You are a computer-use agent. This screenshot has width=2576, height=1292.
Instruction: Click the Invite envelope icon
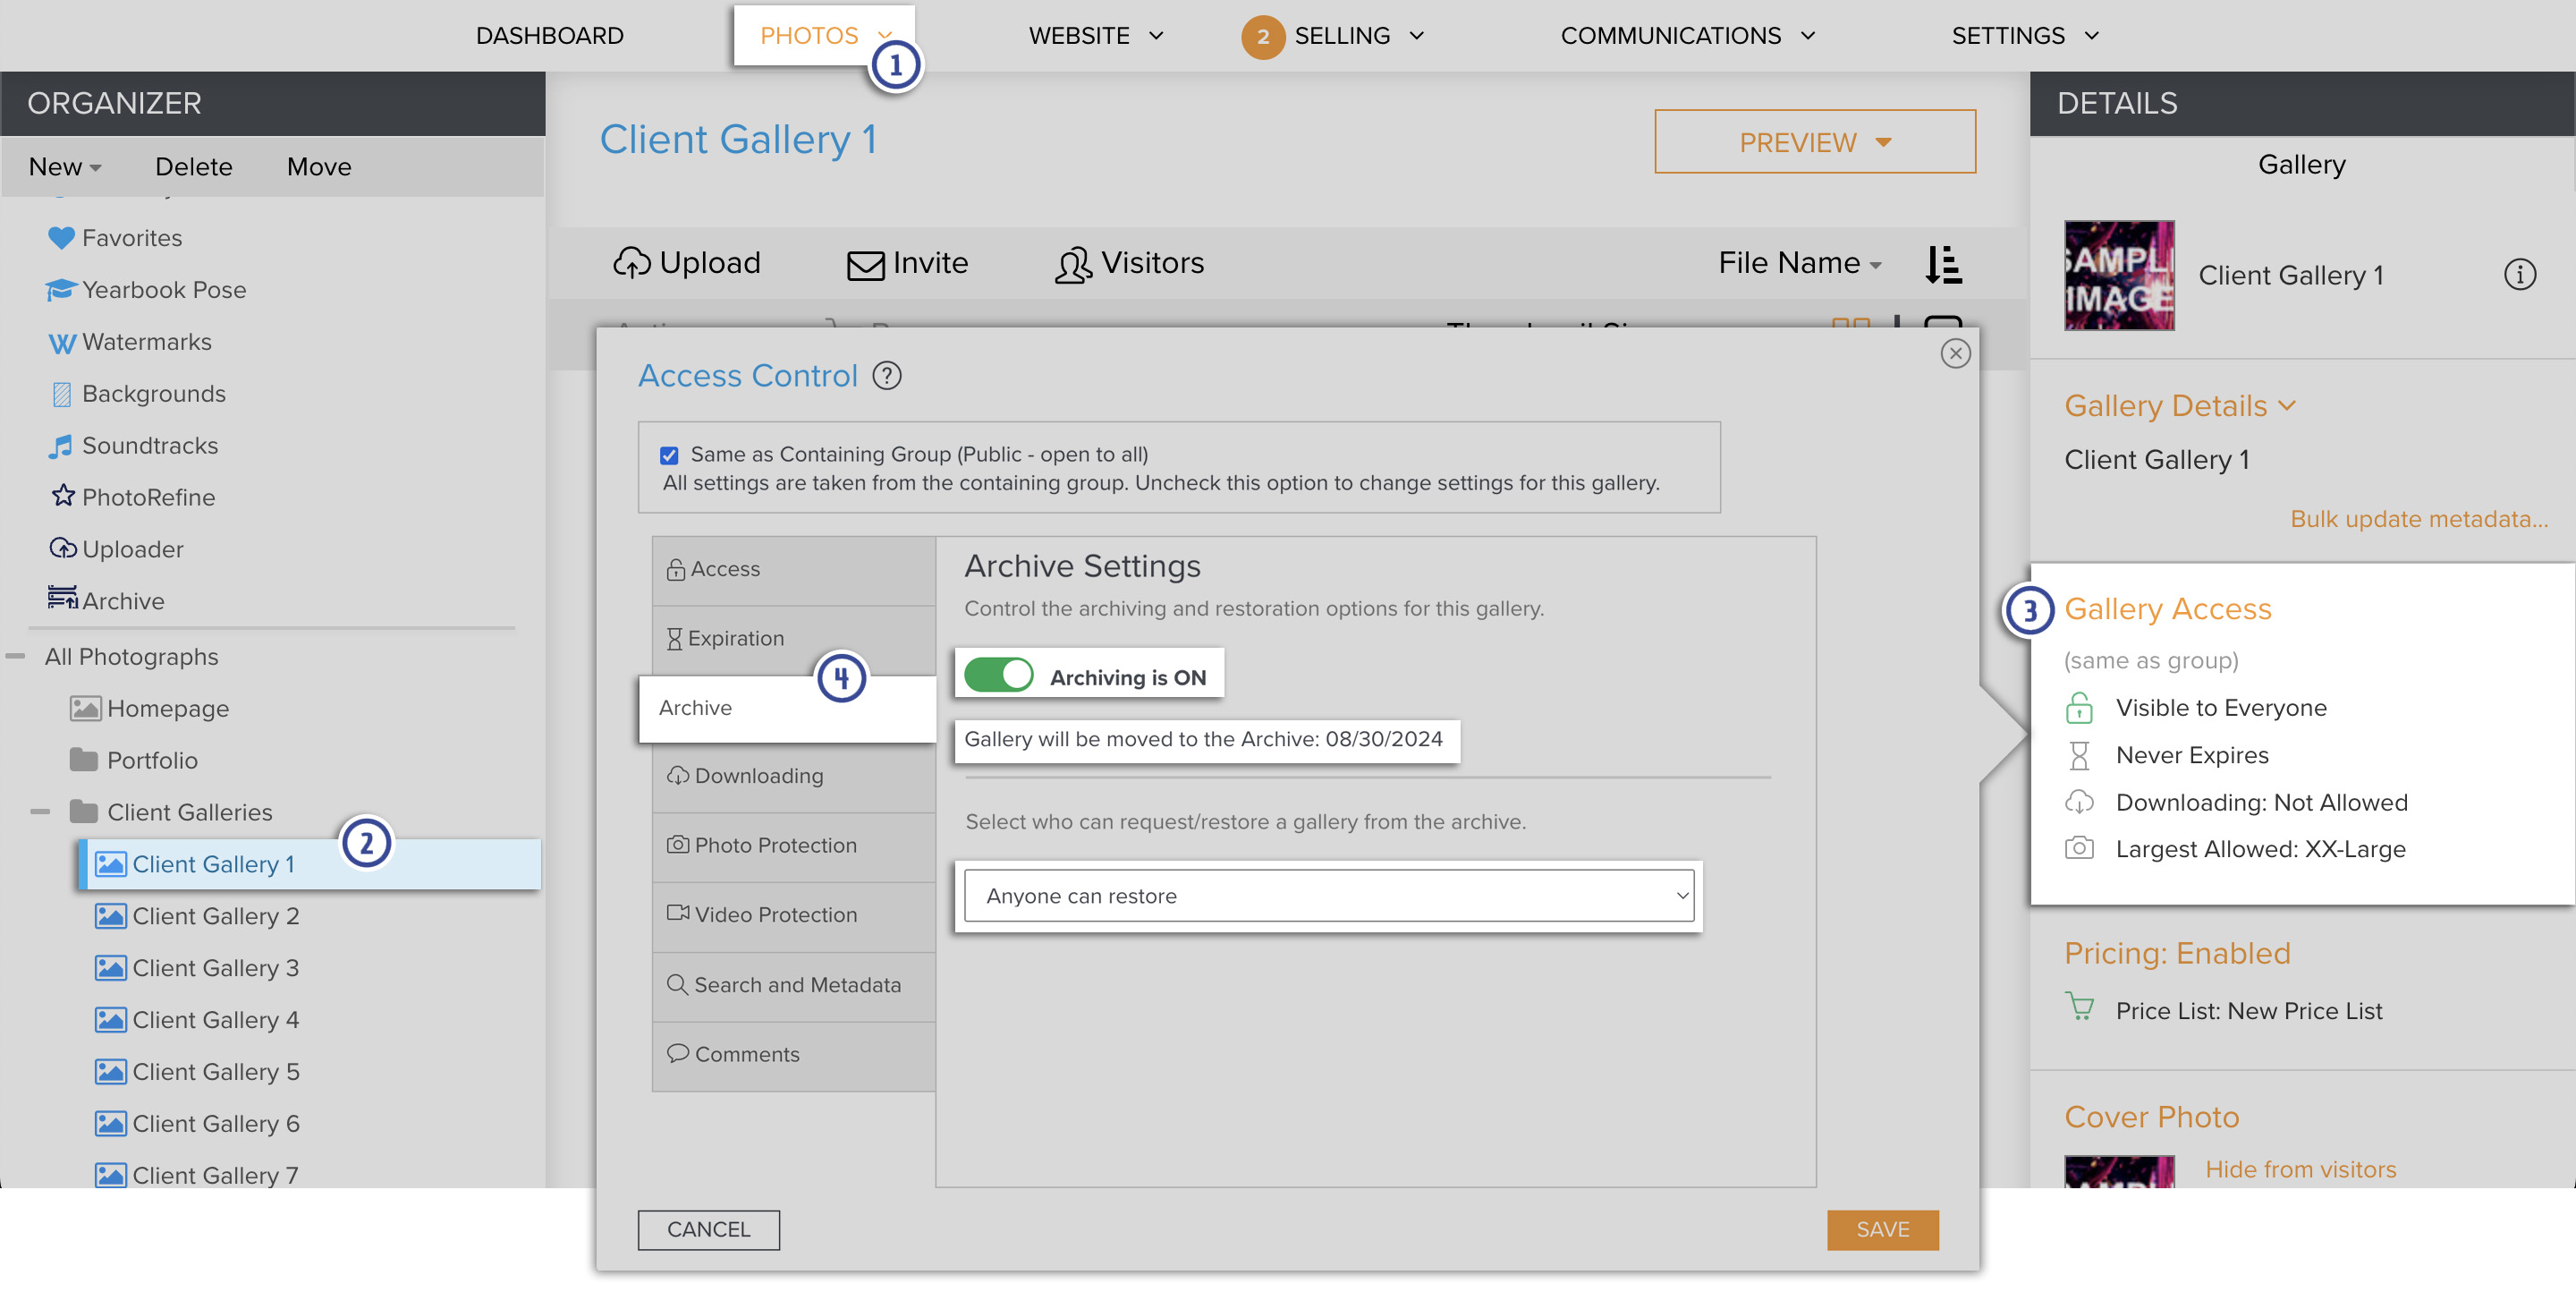point(866,265)
